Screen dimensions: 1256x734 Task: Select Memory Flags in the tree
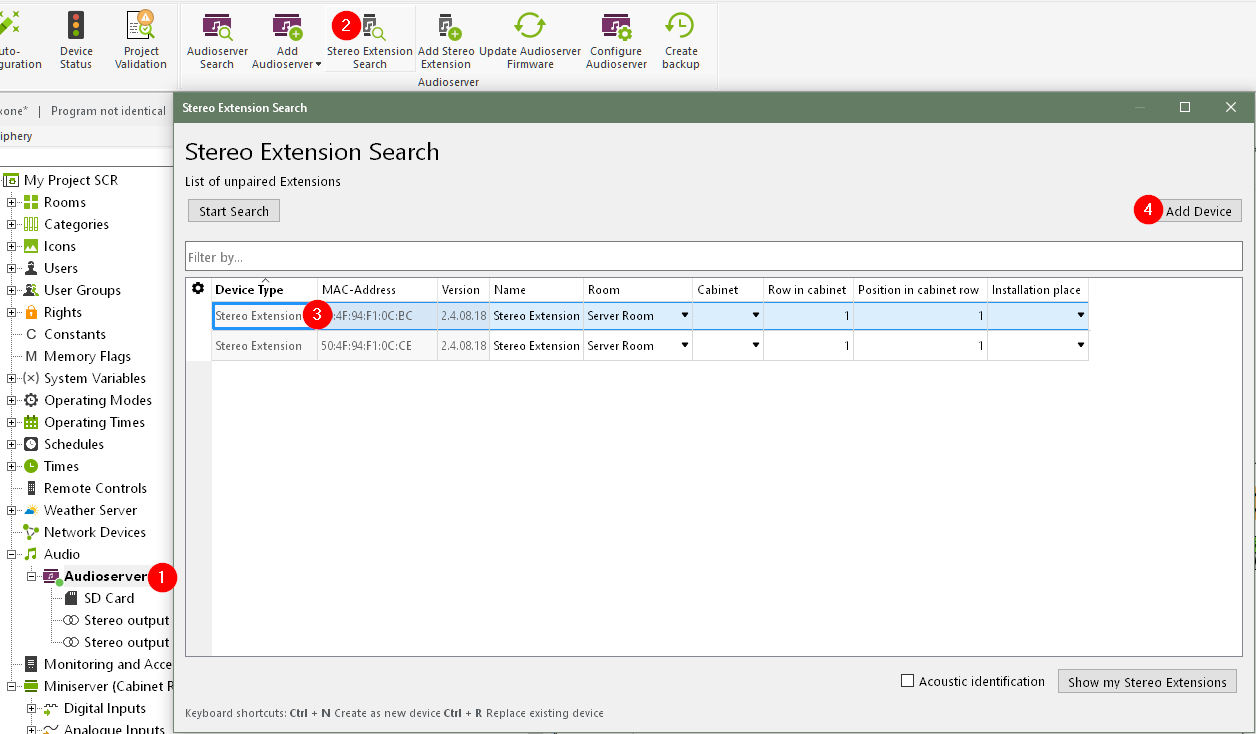[87, 356]
